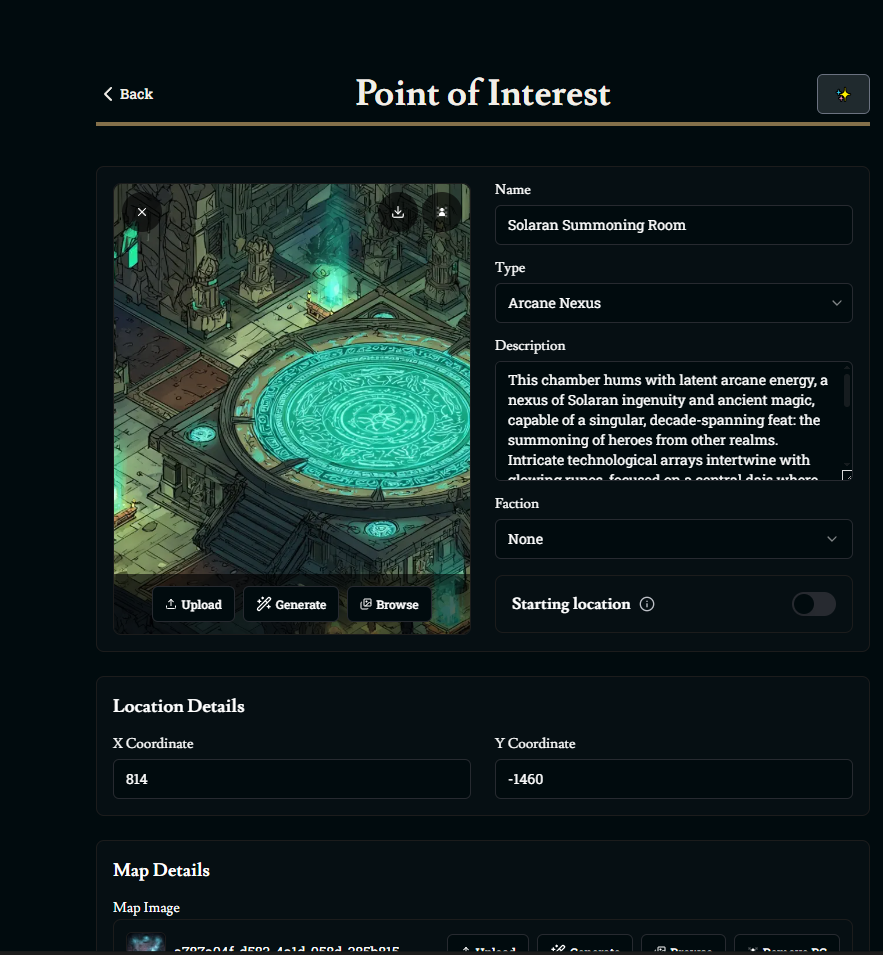This screenshot has height=955, width=883.
Task: Click the AI sparkle button in header
Action: (843, 94)
